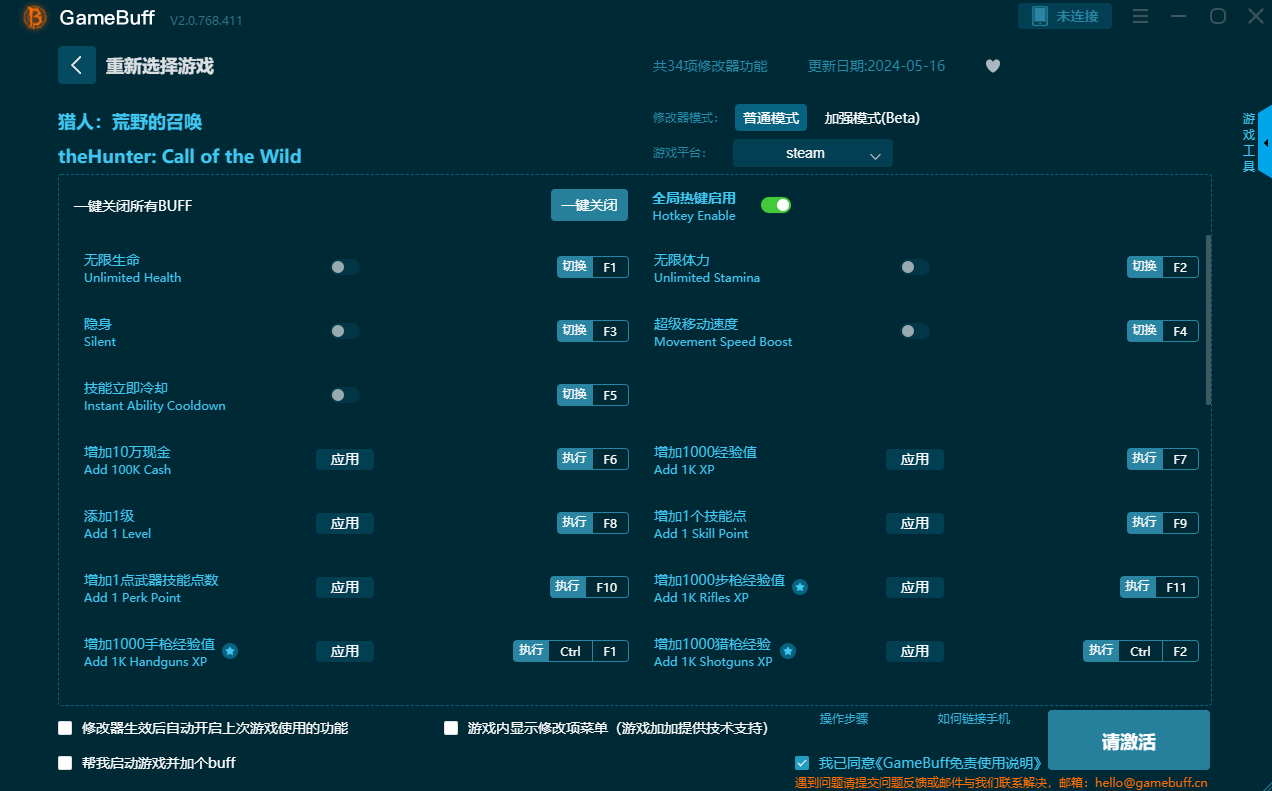The height and width of the screenshot is (791, 1272).
Task: Click the F2 key field for Shotguns XP
Action: [x=1180, y=651]
